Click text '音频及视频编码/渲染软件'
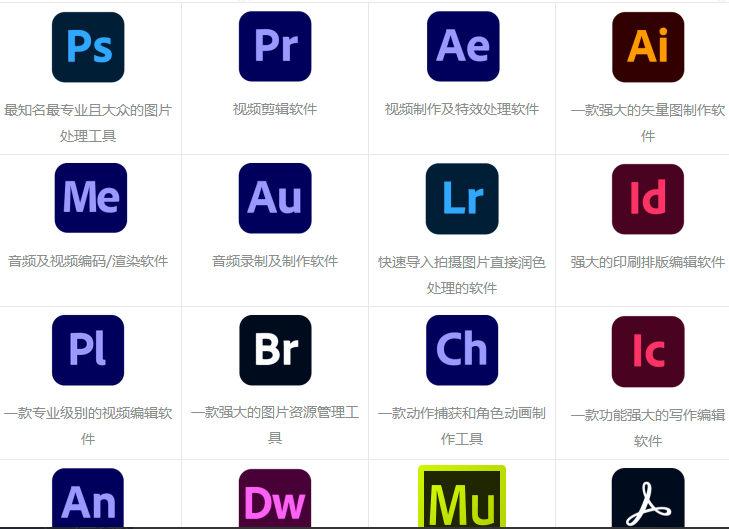 pyautogui.click(x=88, y=261)
